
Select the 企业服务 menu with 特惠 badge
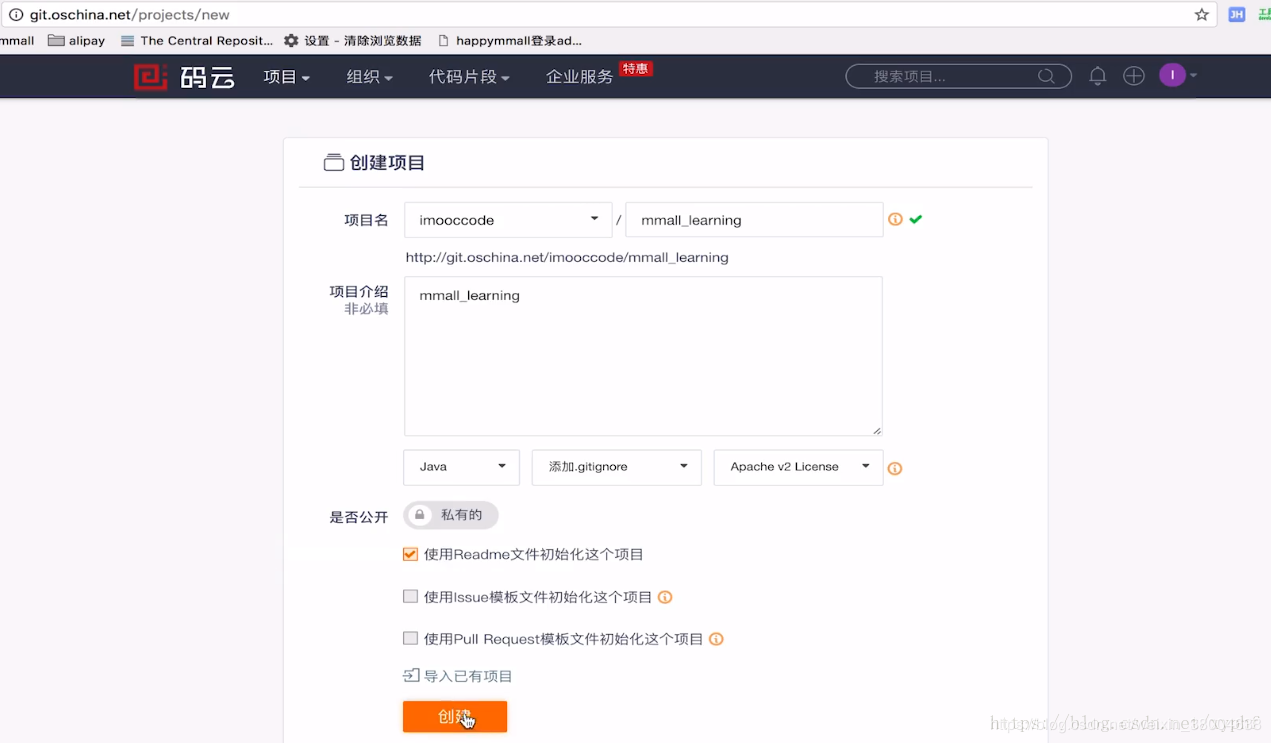pos(578,76)
